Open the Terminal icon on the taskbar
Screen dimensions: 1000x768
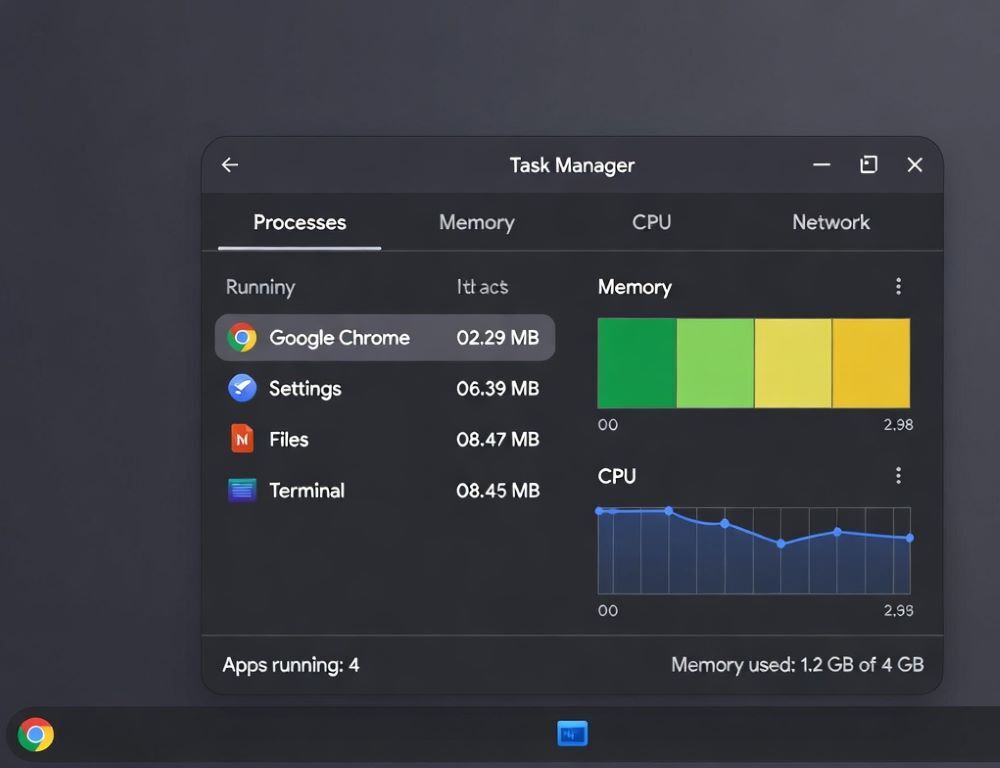coord(572,733)
